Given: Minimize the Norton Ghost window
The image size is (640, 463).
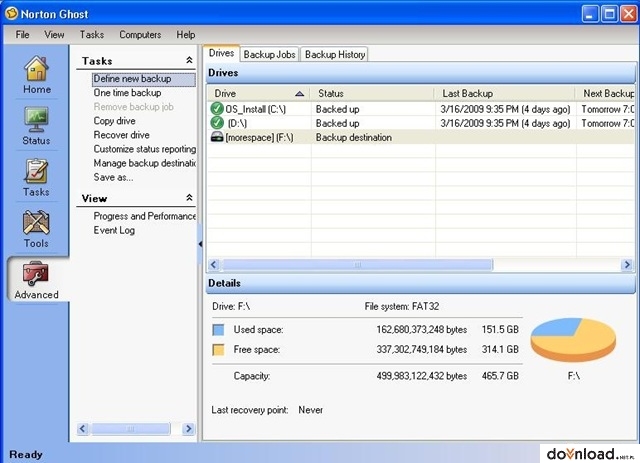Looking at the screenshot, I should [x=590, y=14].
